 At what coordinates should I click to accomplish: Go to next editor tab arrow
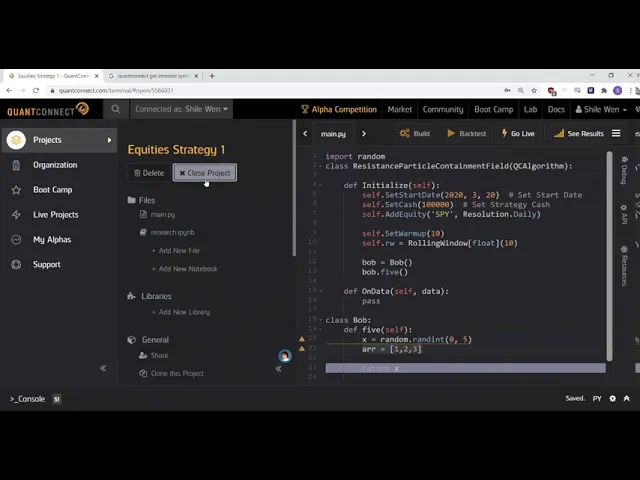click(x=364, y=133)
